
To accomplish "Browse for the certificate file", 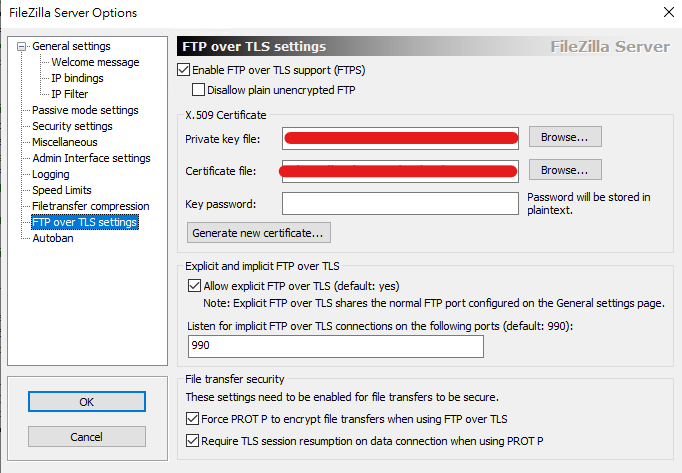I will (x=565, y=170).
